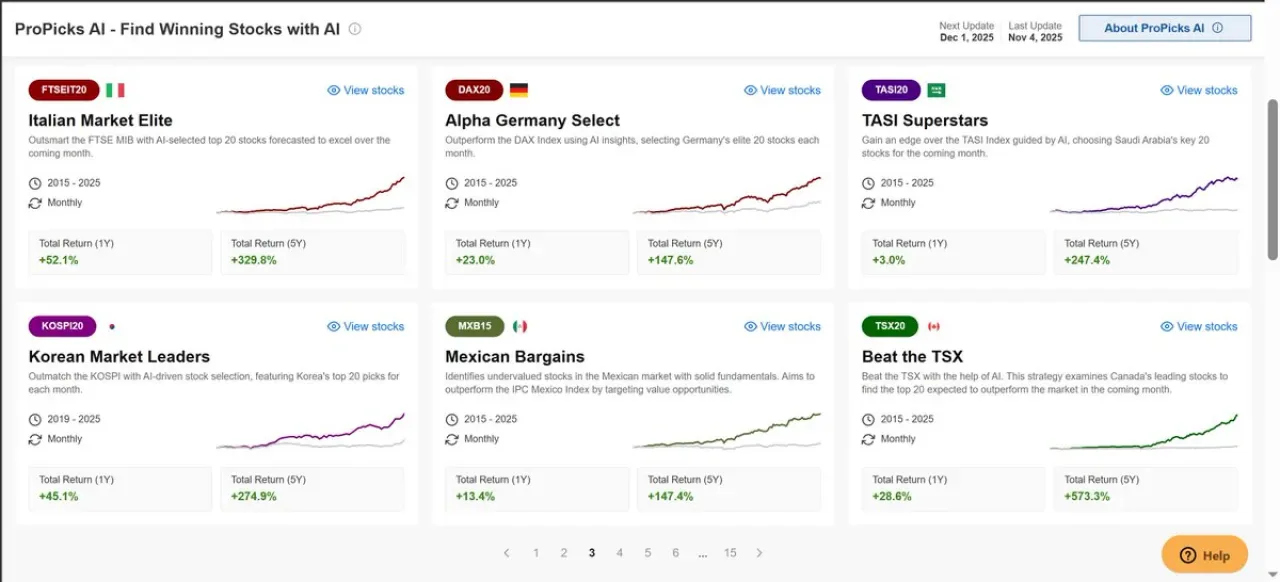Click the purple KOSPI20 badge
1280x582 pixels.
(x=63, y=326)
